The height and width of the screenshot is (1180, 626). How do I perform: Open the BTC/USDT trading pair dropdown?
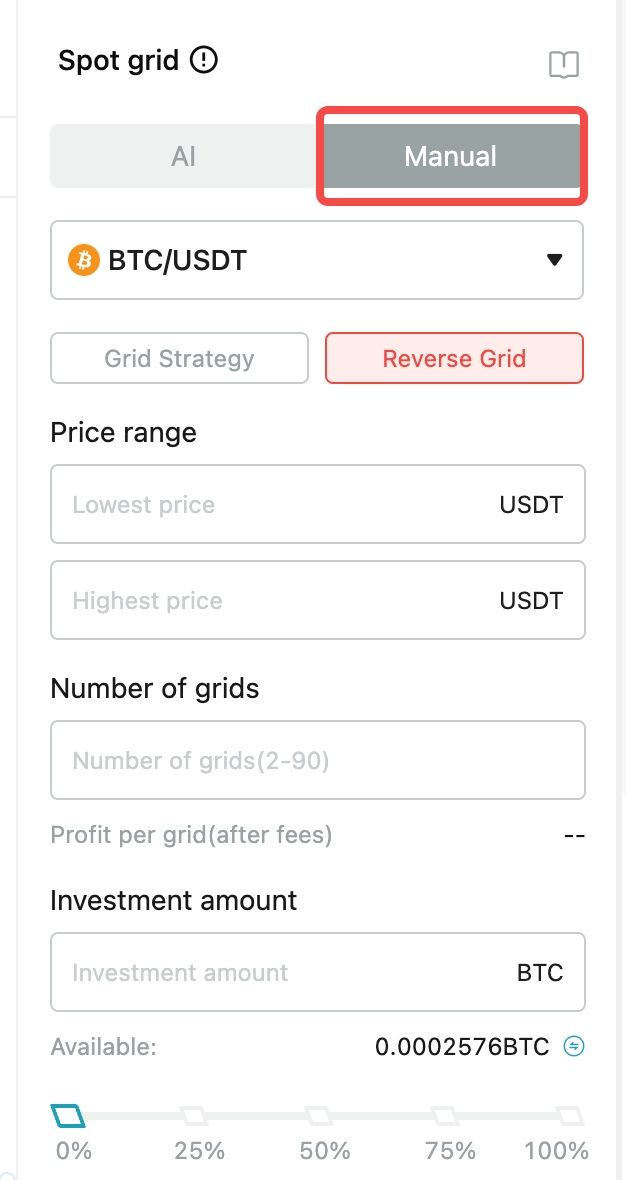[317, 260]
